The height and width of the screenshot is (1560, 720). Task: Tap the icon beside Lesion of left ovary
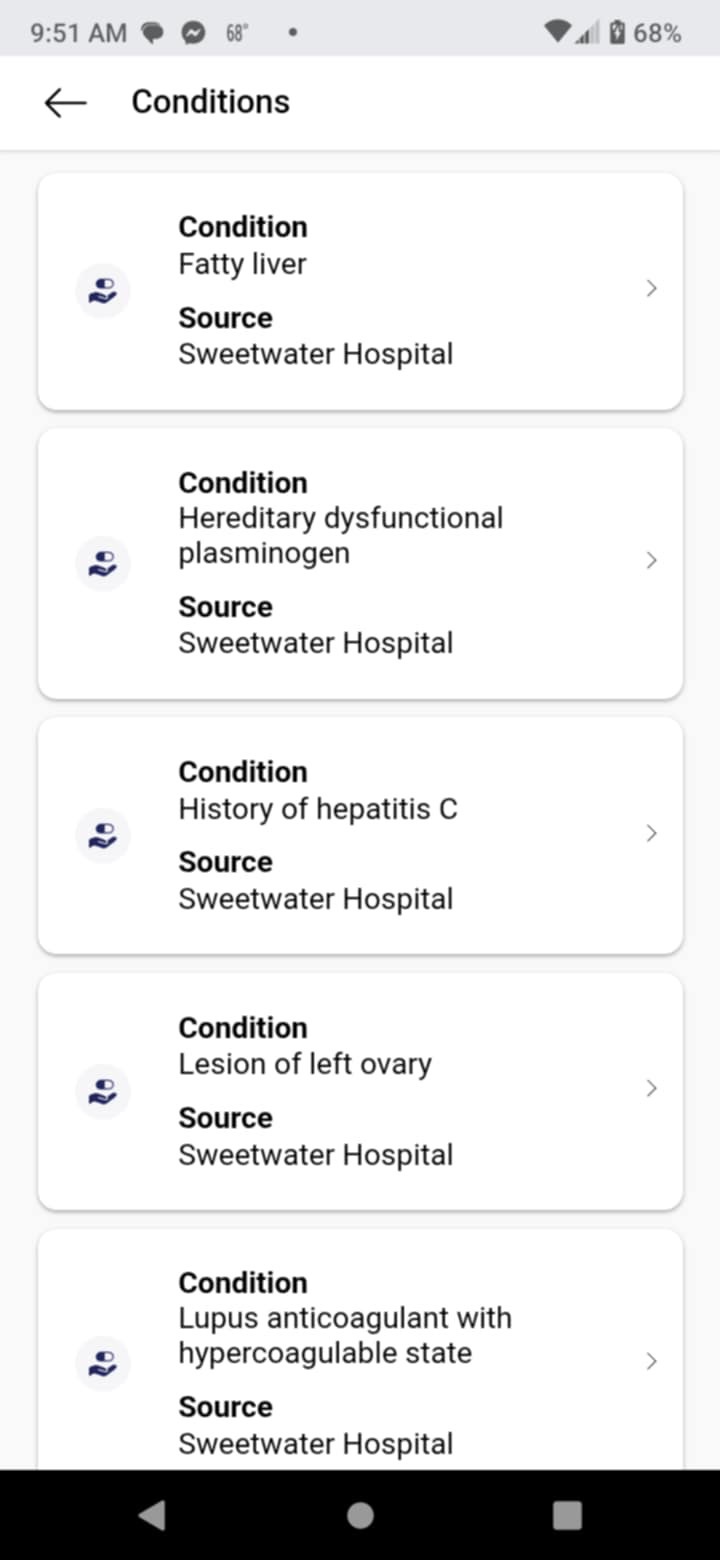(x=103, y=1091)
